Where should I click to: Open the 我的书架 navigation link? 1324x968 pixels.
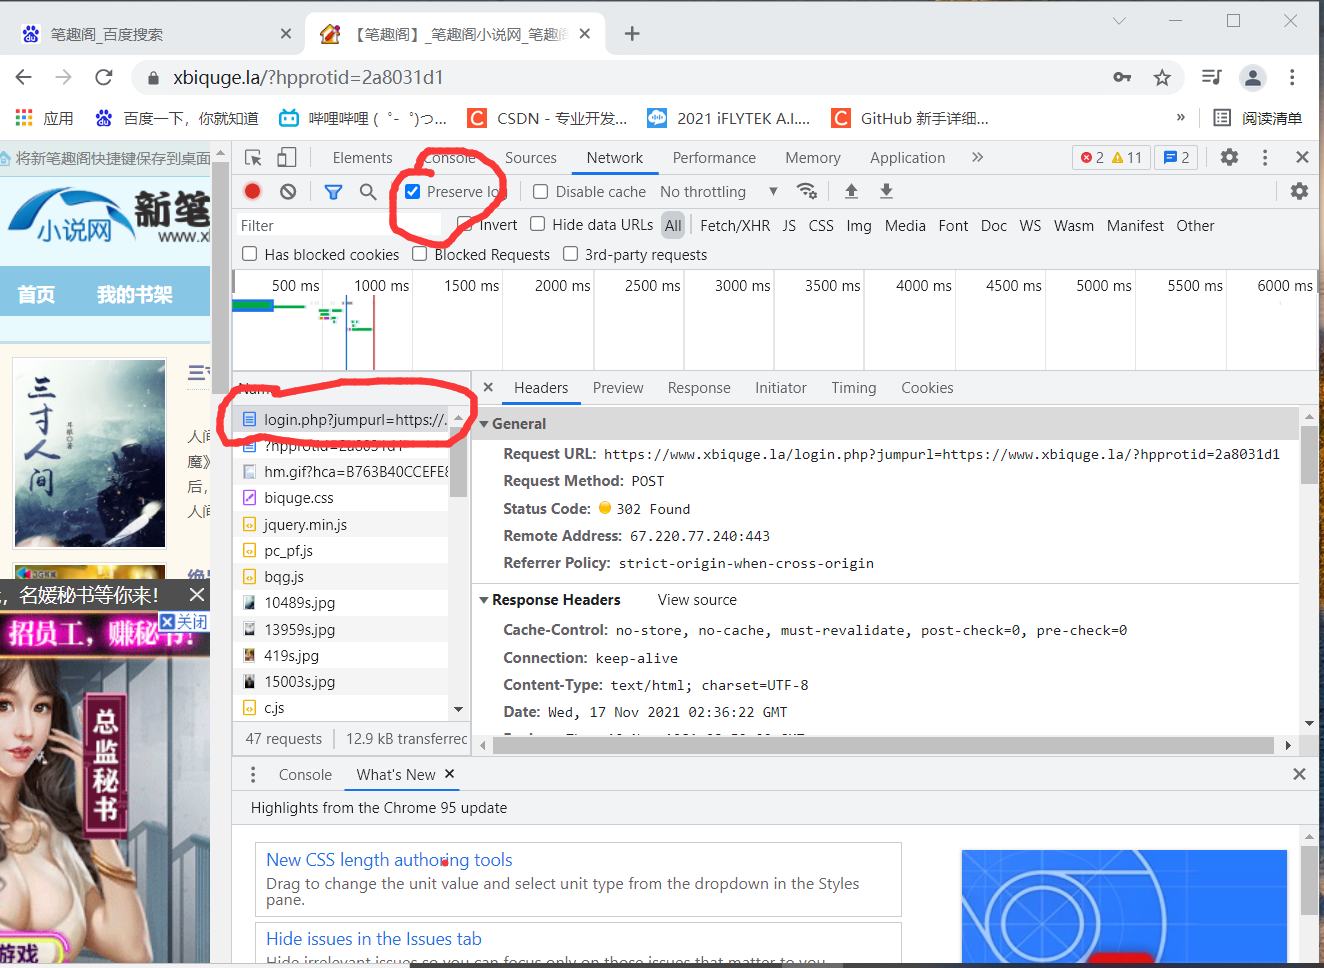pyautogui.click(x=134, y=295)
